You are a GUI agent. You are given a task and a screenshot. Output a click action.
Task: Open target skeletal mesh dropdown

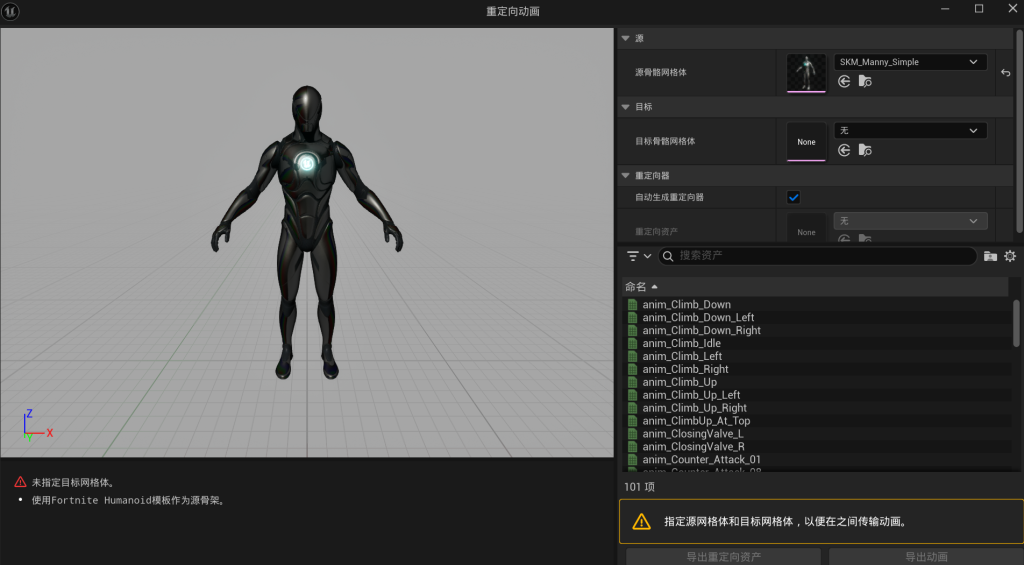coord(910,131)
